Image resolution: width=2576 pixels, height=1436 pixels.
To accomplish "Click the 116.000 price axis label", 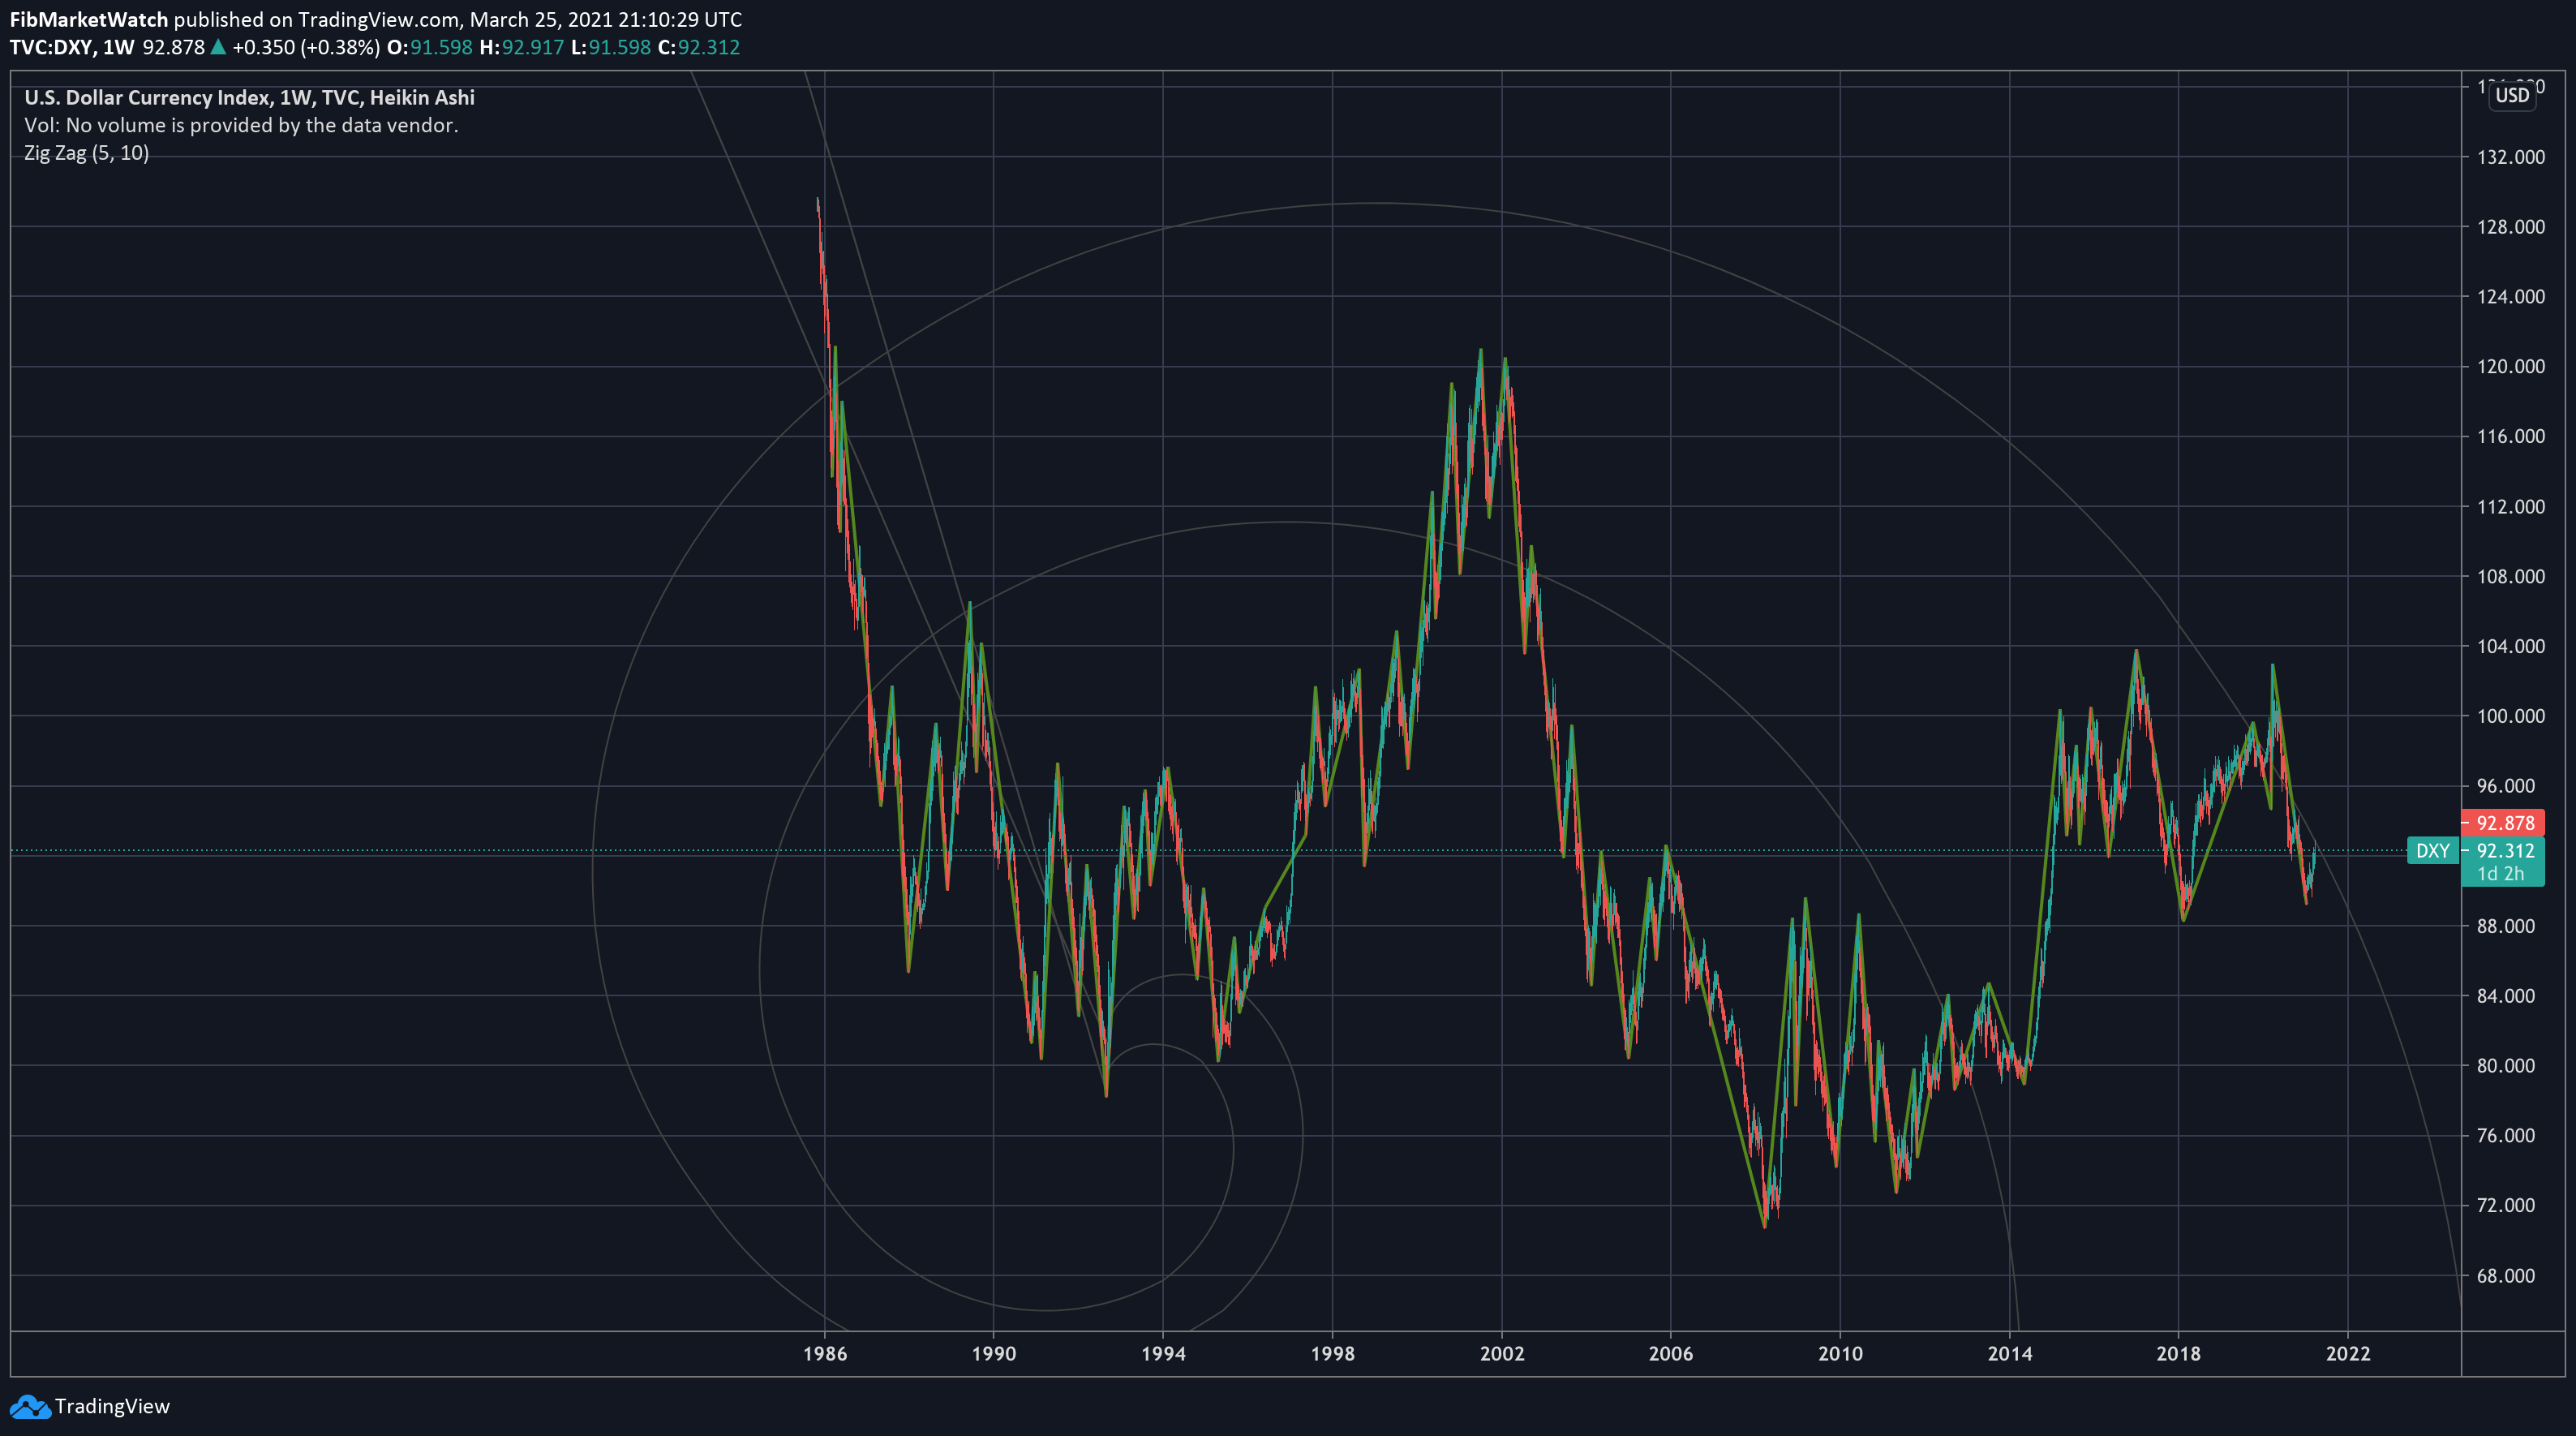I will [2511, 437].
